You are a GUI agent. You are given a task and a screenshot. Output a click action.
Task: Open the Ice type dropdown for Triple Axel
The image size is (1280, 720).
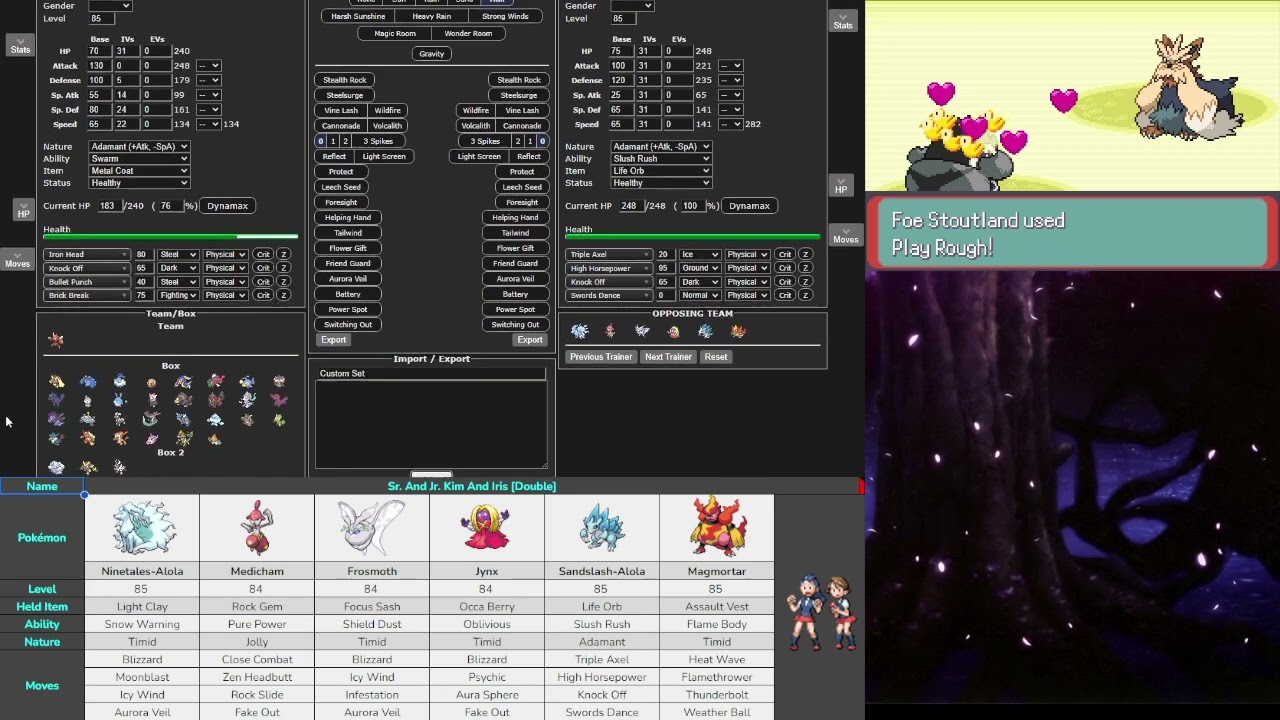[x=700, y=254]
